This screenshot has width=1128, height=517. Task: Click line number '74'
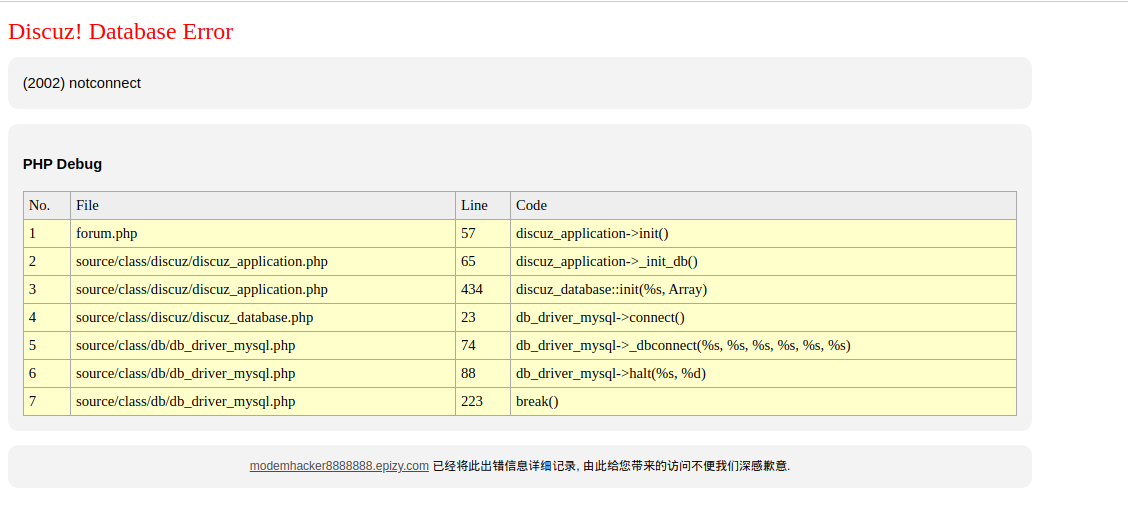pos(483,346)
